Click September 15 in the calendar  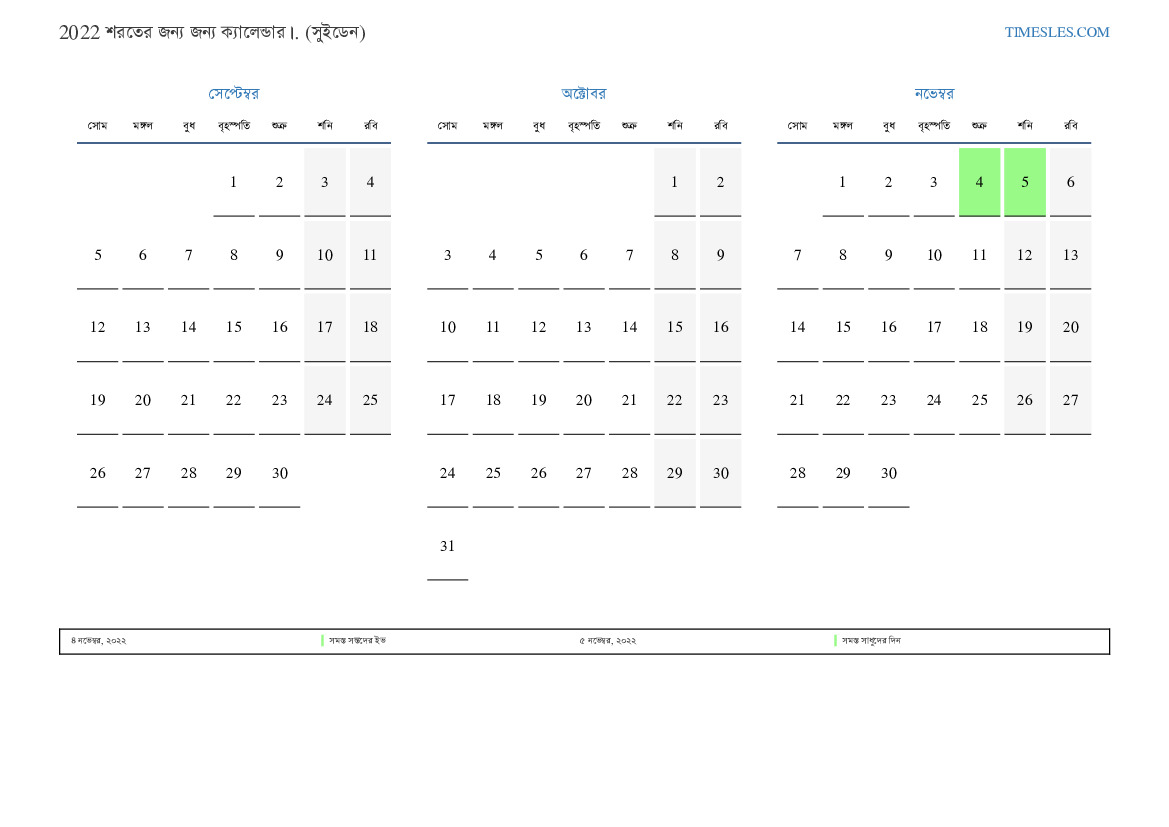tap(233, 327)
